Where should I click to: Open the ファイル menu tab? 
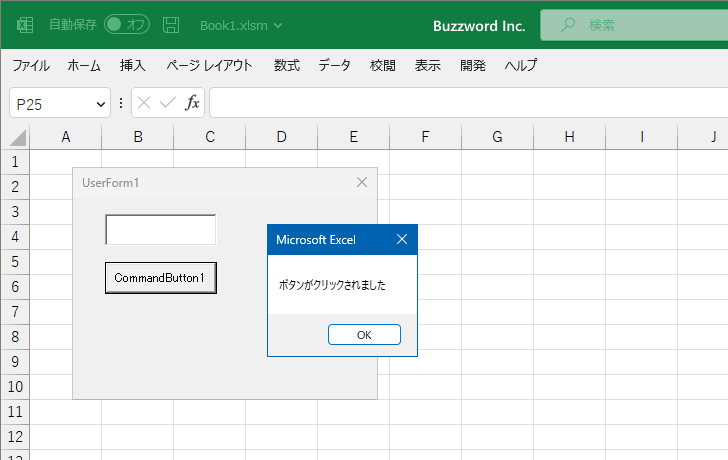[31, 65]
